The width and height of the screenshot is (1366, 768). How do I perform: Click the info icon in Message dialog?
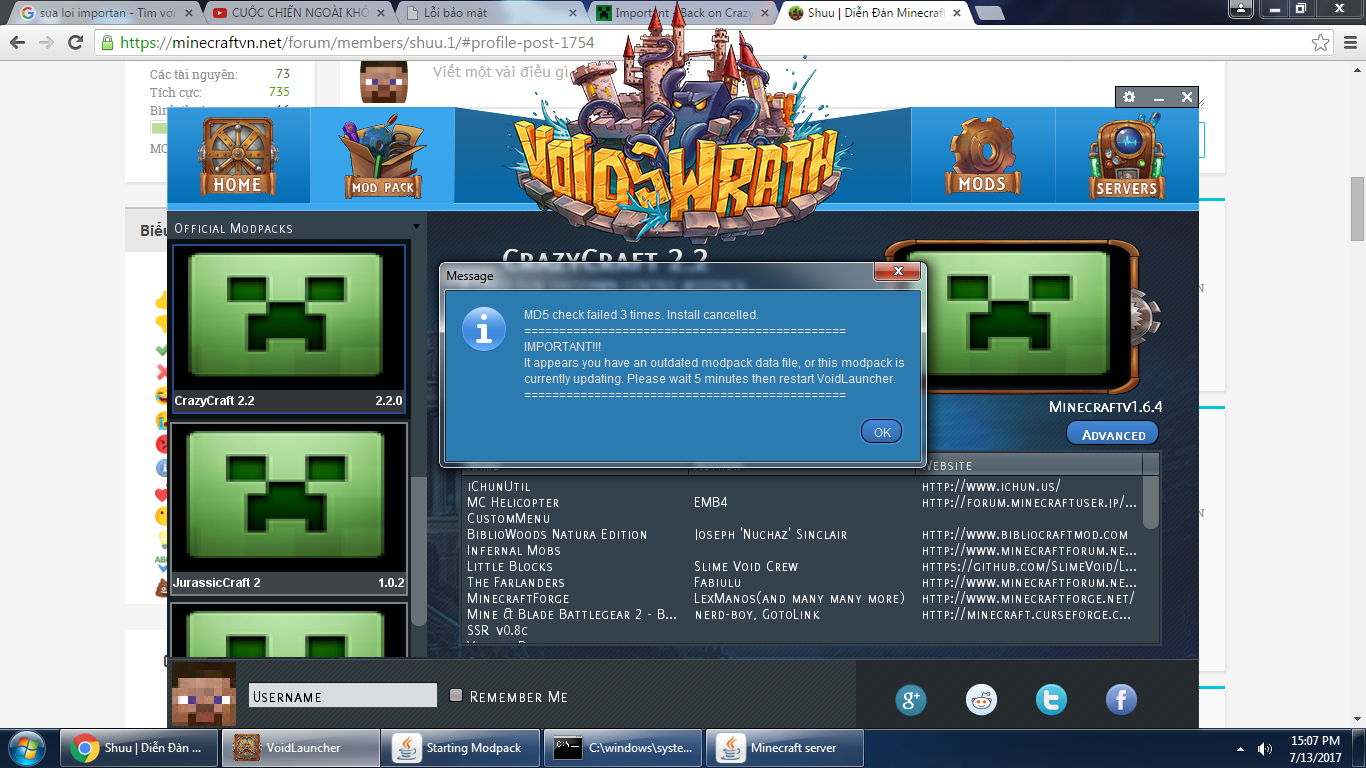(x=484, y=329)
